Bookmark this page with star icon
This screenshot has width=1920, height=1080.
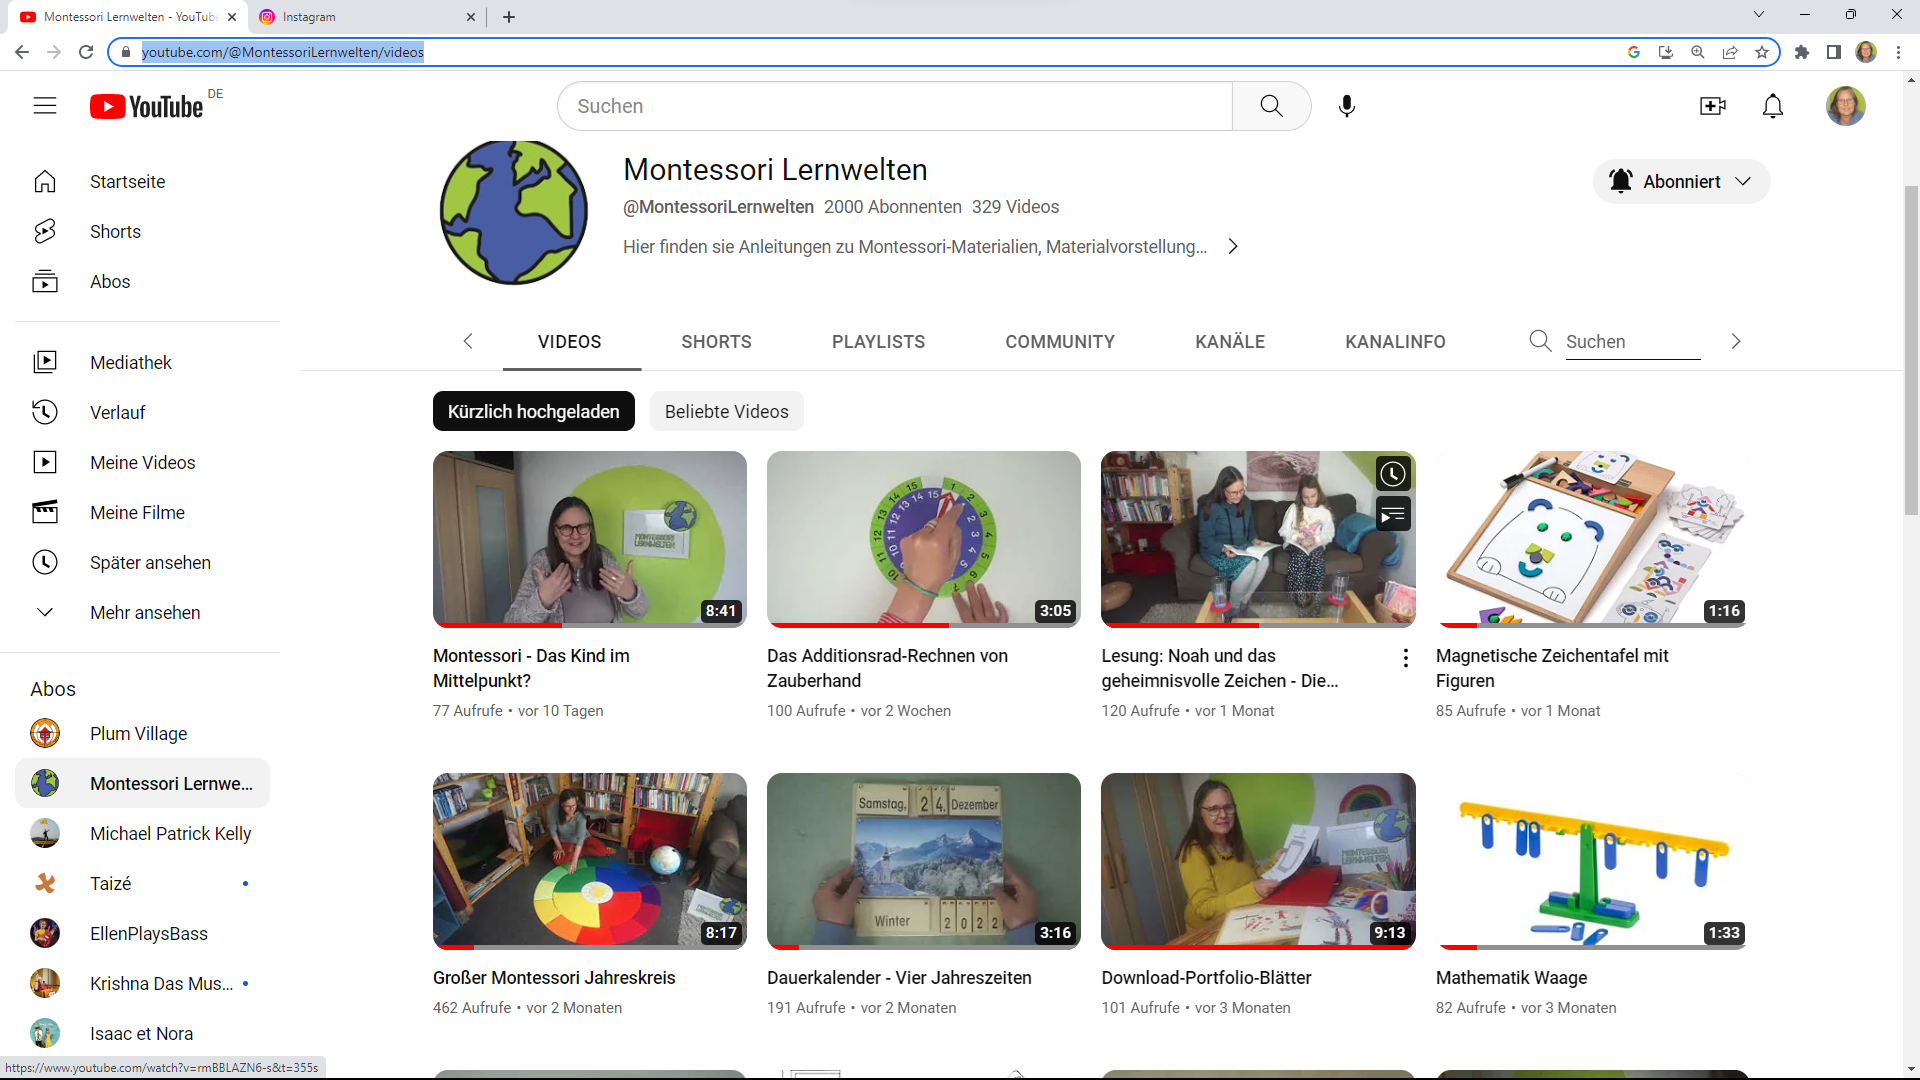coord(1762,52)
